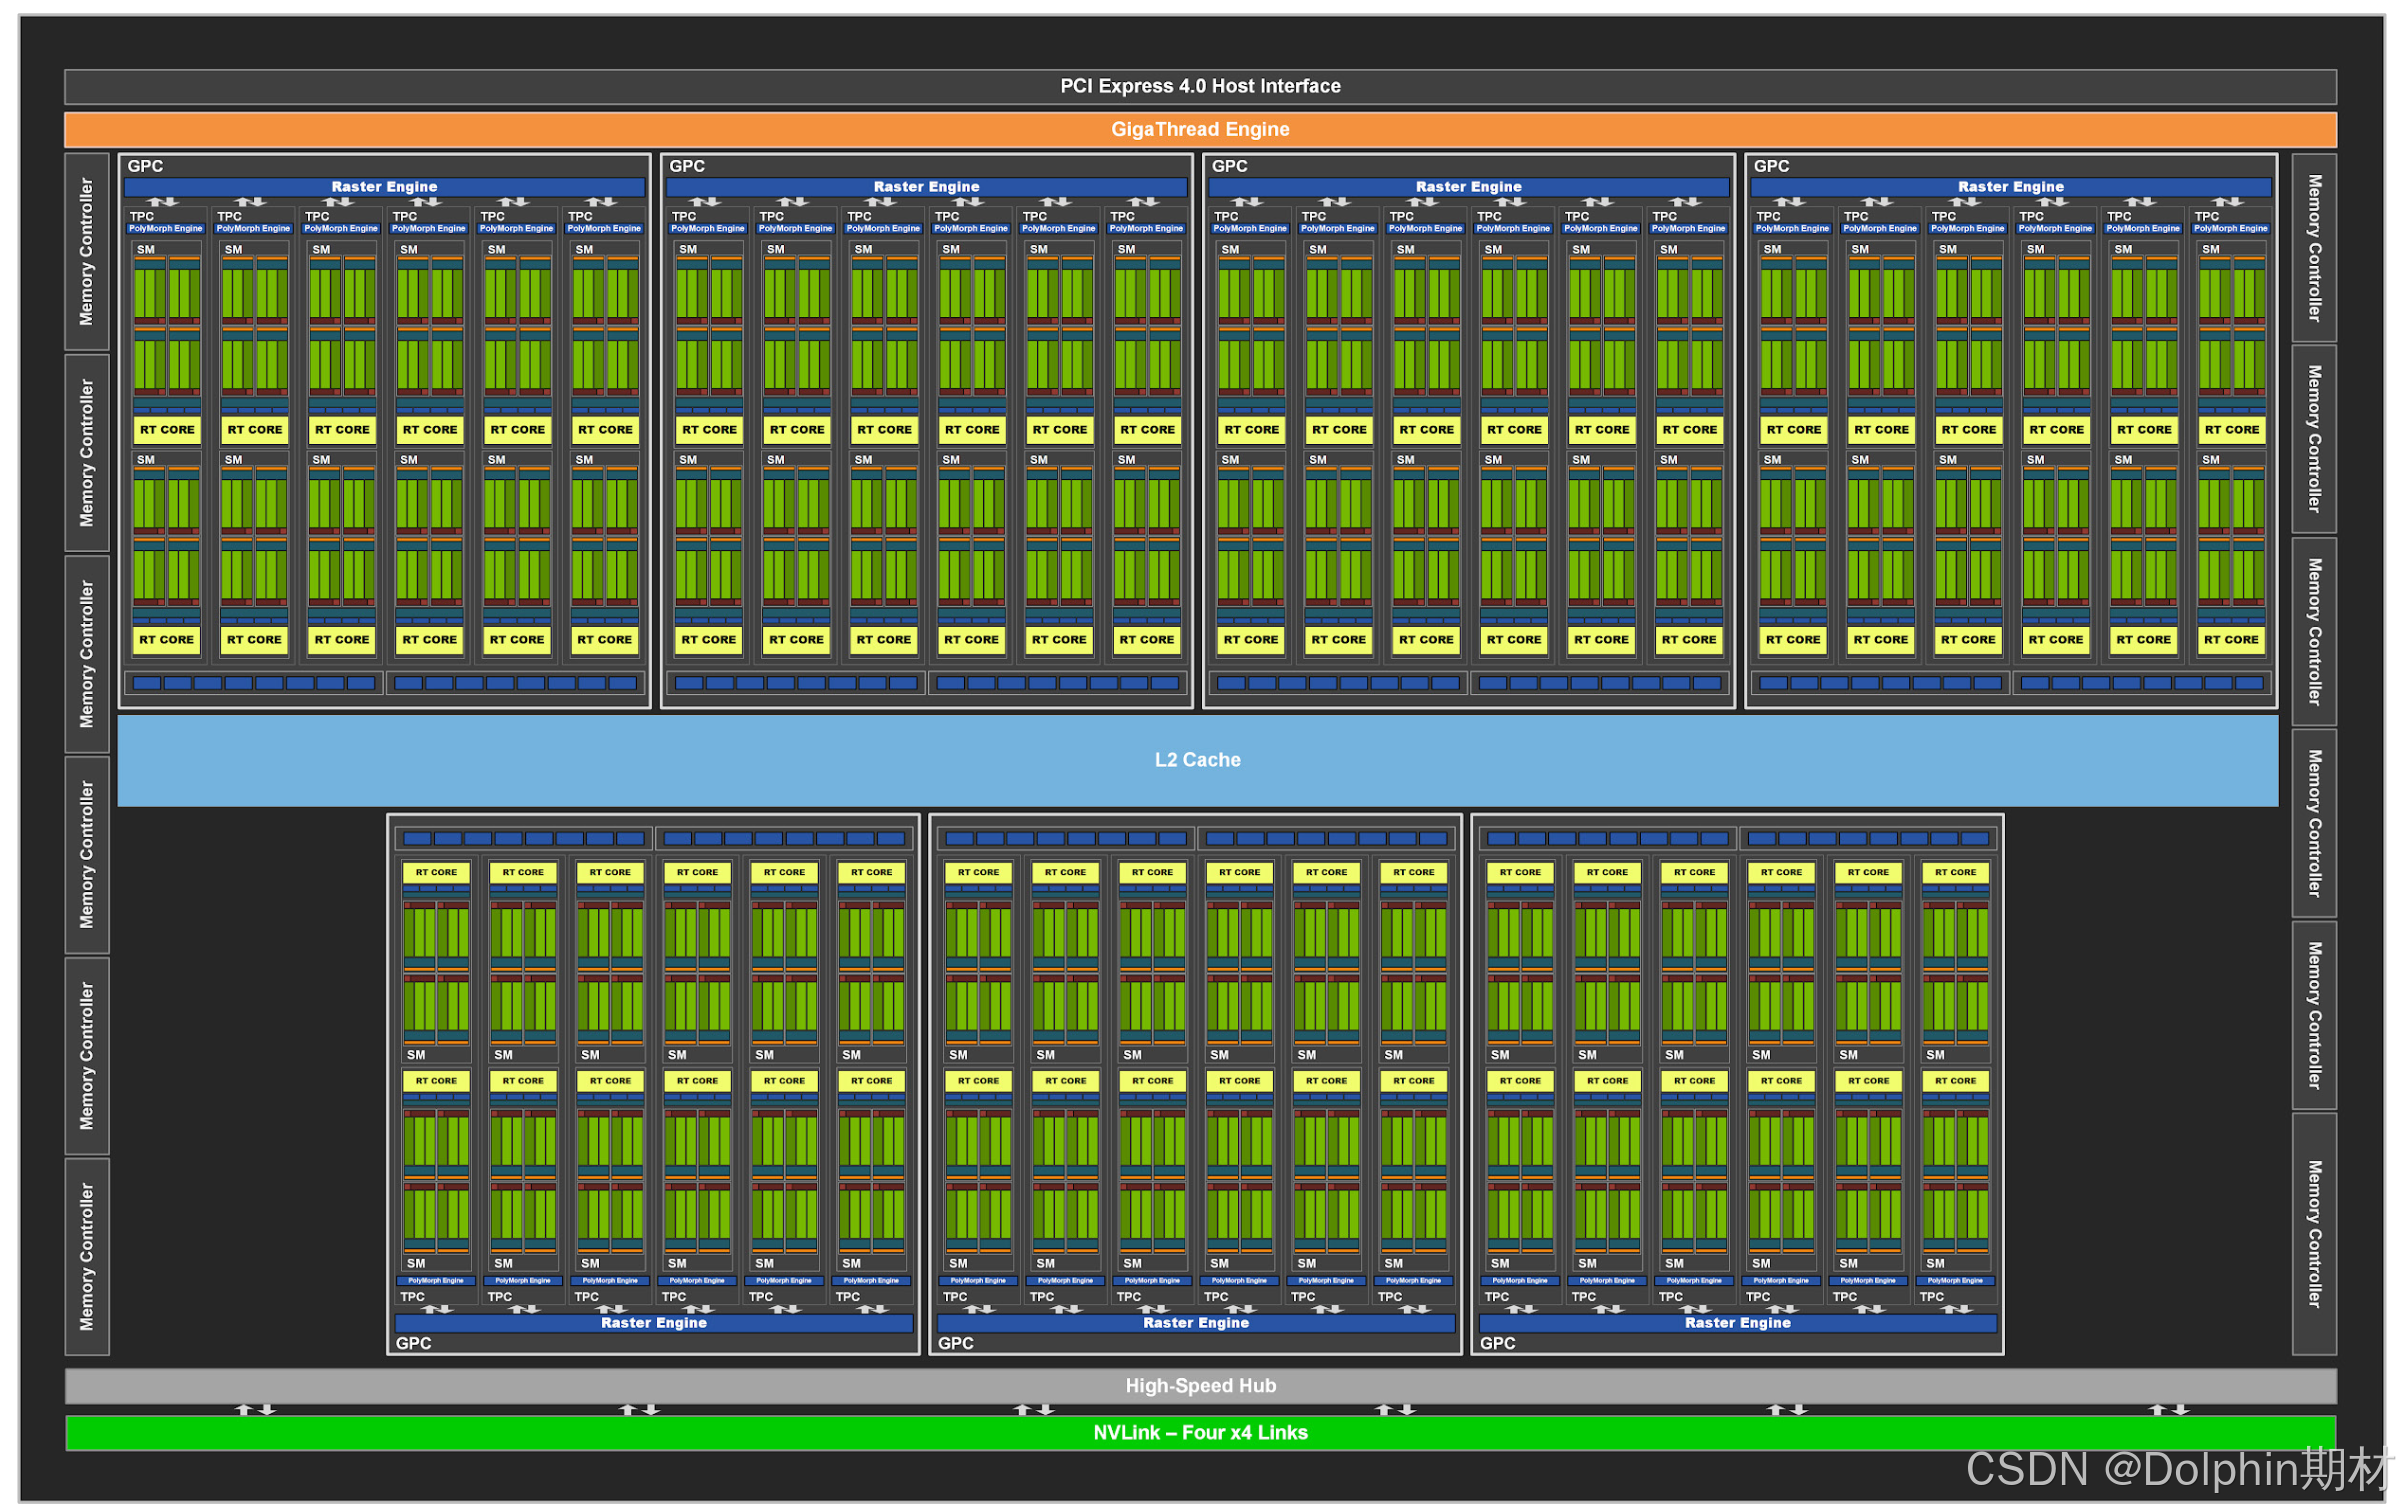This screenshot has width=2400, height=1510.
Task: Select the bottommost right-side Memory Controller block
Action: pyautogui.click(x=2313, y=1234)
